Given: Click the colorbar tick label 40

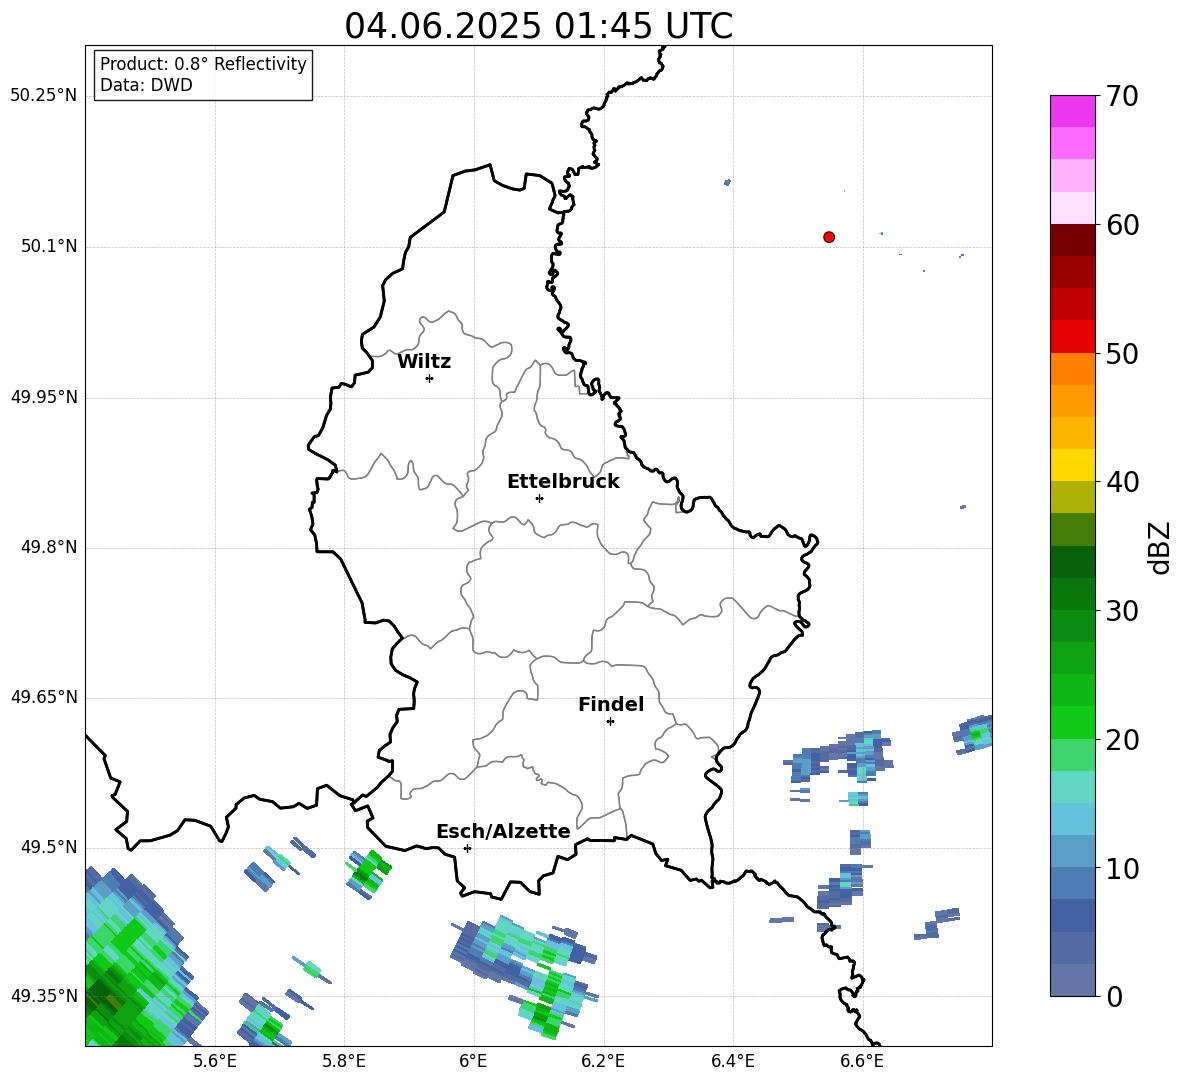Looking at the screenshot, I should [x=1123, y=482].
